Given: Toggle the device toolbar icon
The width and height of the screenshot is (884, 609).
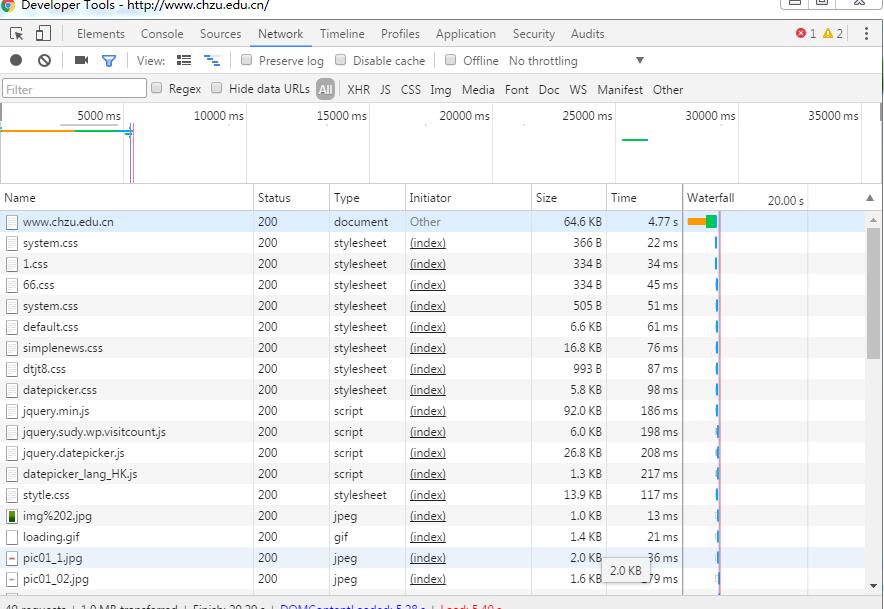Looking at the screenshot, I should 43,33.
